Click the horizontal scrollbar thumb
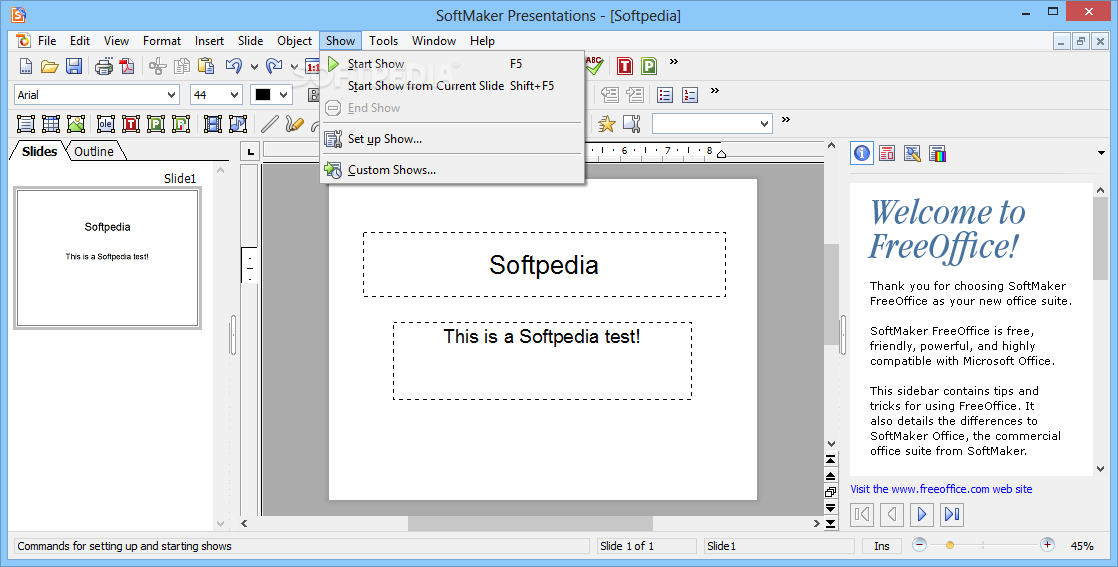 (x=530, y=523)
